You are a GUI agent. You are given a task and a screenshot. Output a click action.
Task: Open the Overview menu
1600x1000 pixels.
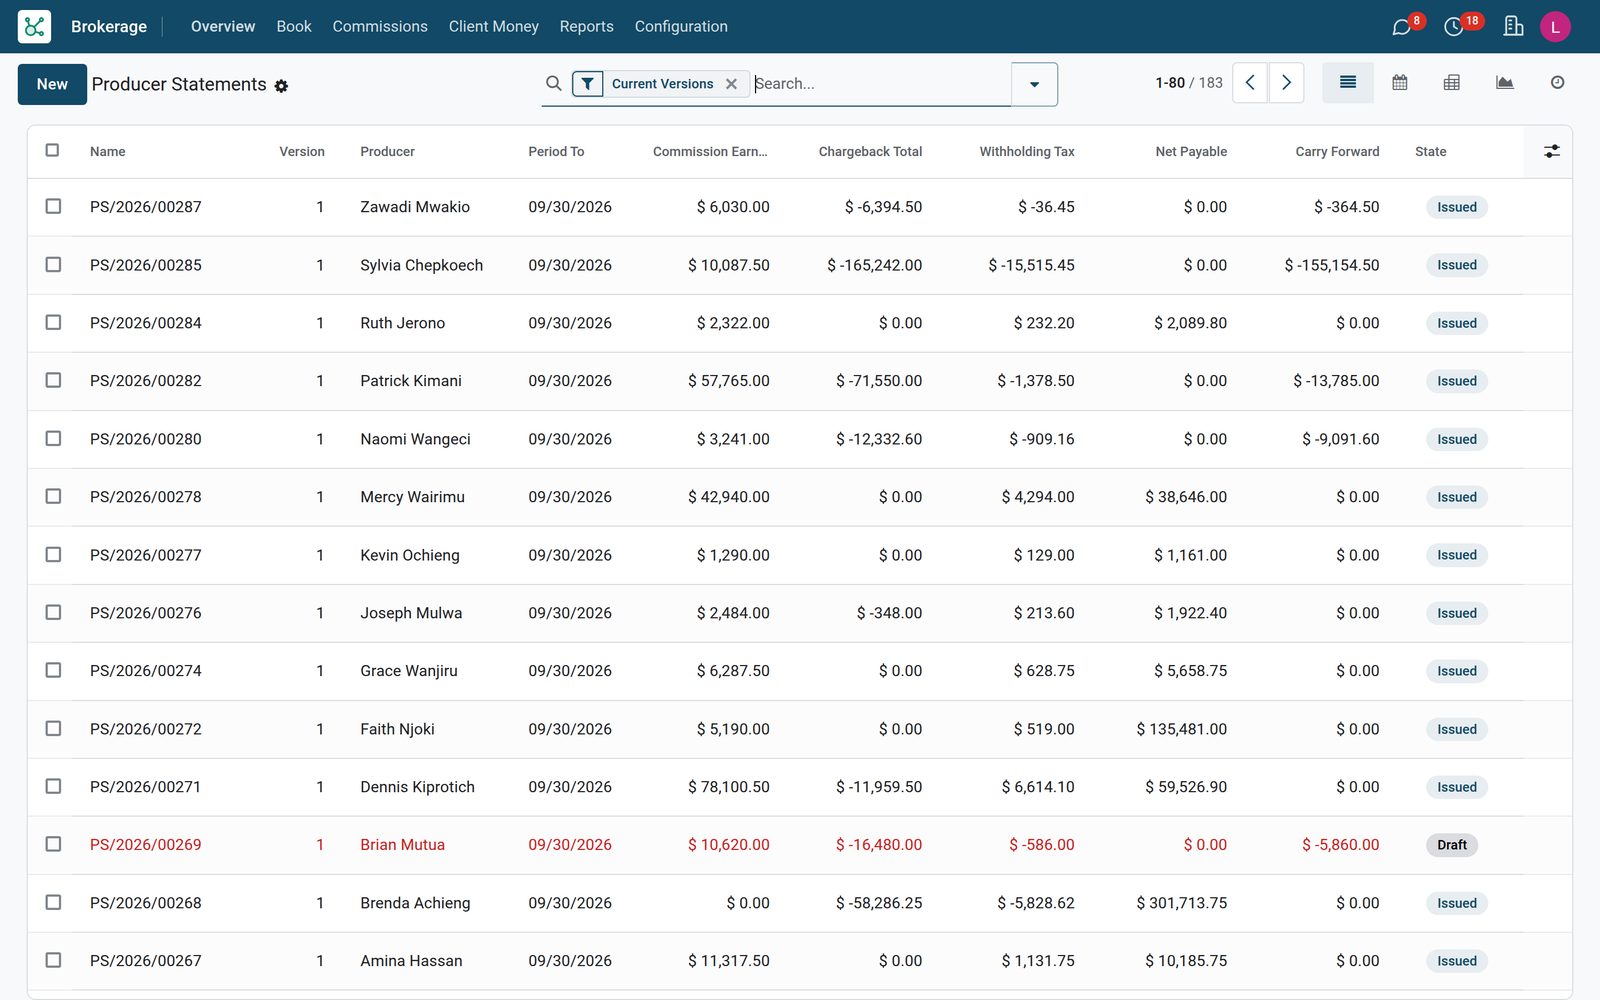click(223, 27)
